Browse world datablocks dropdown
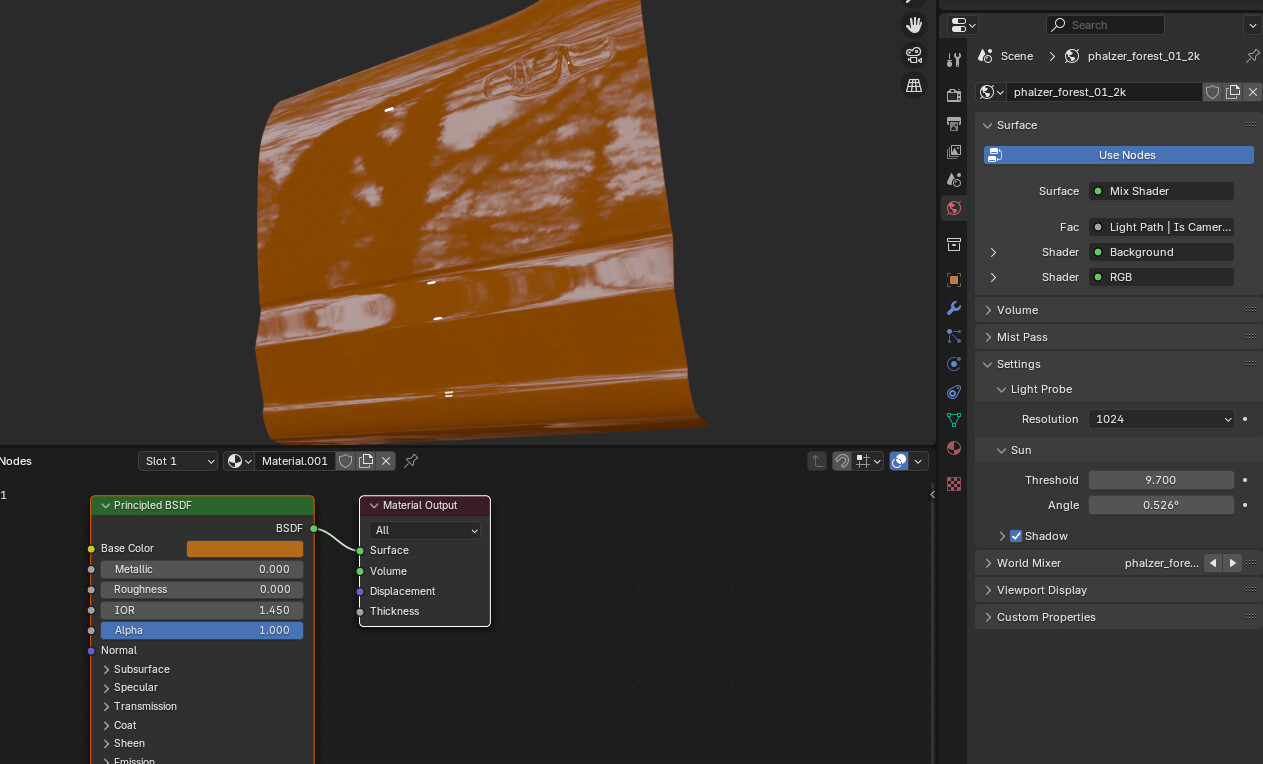1263x764 pixels. tap(991, 92)
